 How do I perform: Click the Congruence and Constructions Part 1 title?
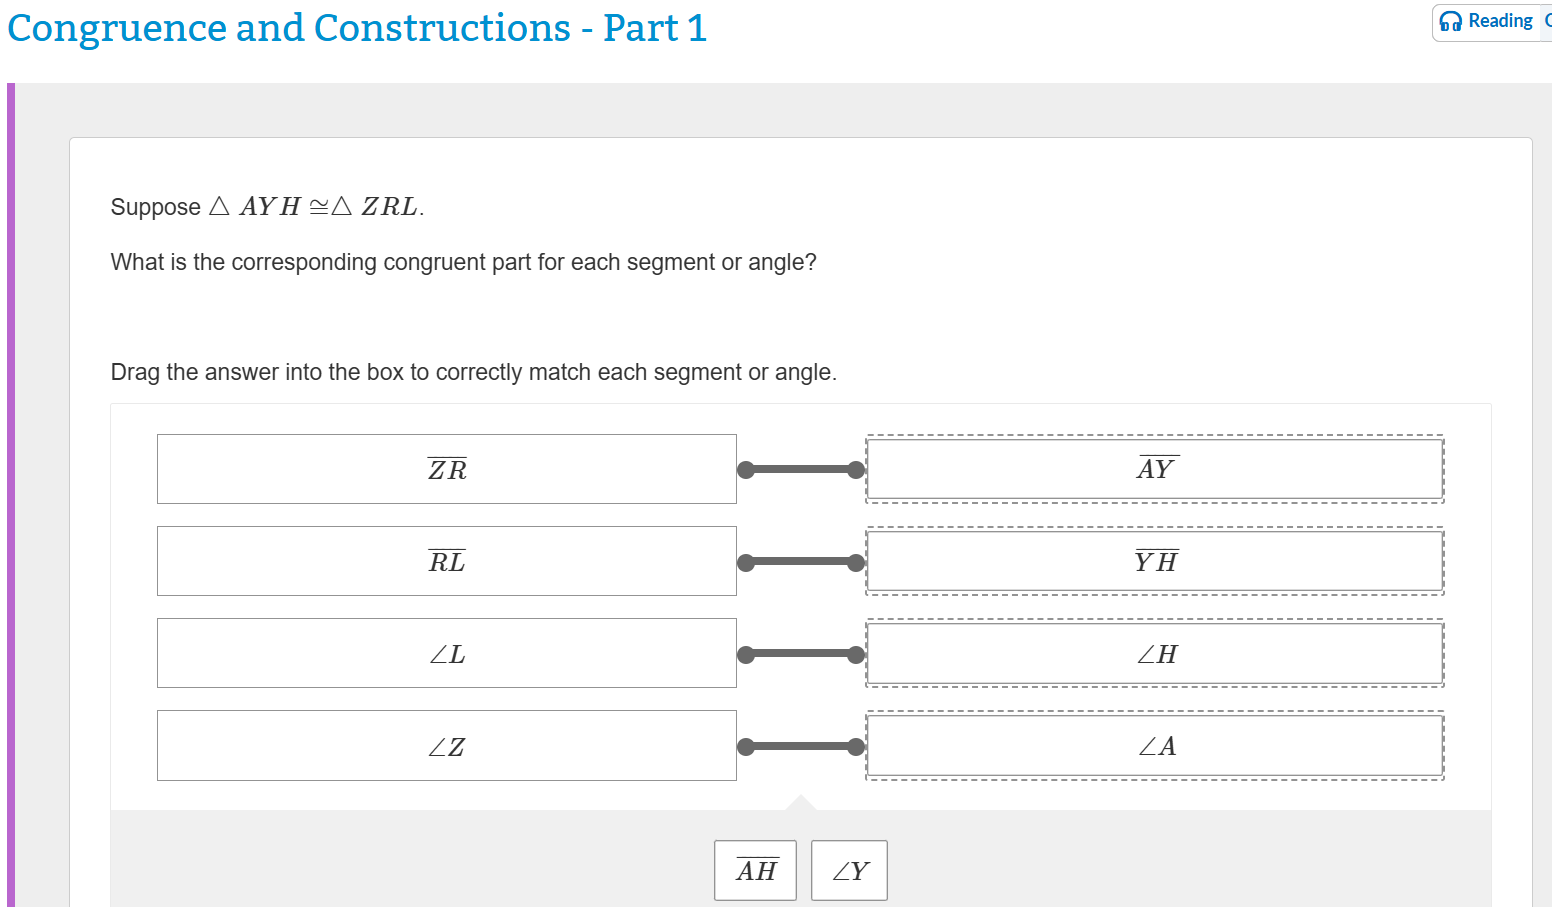pyautogui.click(x=357, y=29)
